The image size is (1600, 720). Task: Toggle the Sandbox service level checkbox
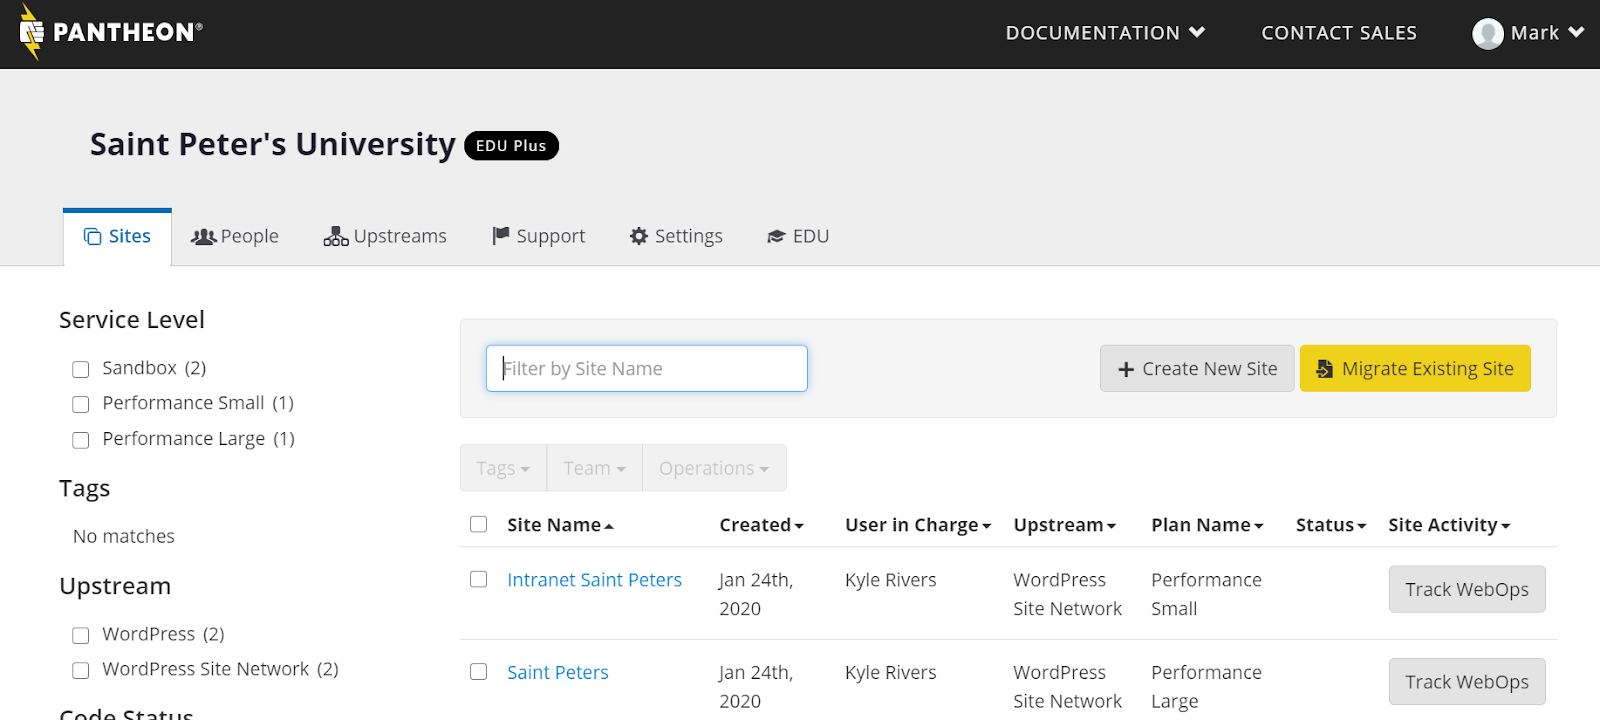(81, 369)
